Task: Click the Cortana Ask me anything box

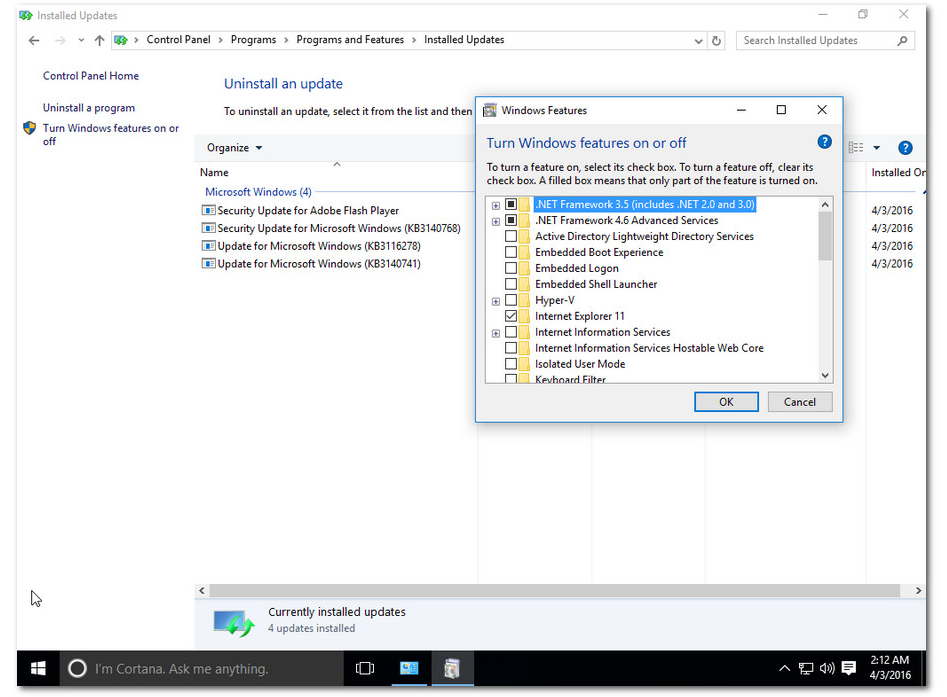Action: [202, 669]
